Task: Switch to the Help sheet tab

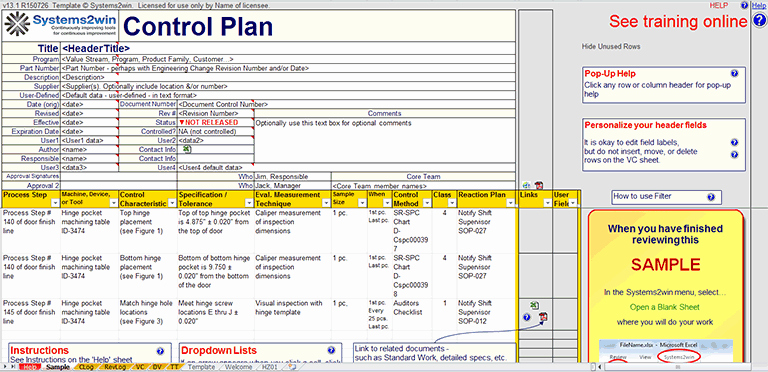Action: point(31,367)
